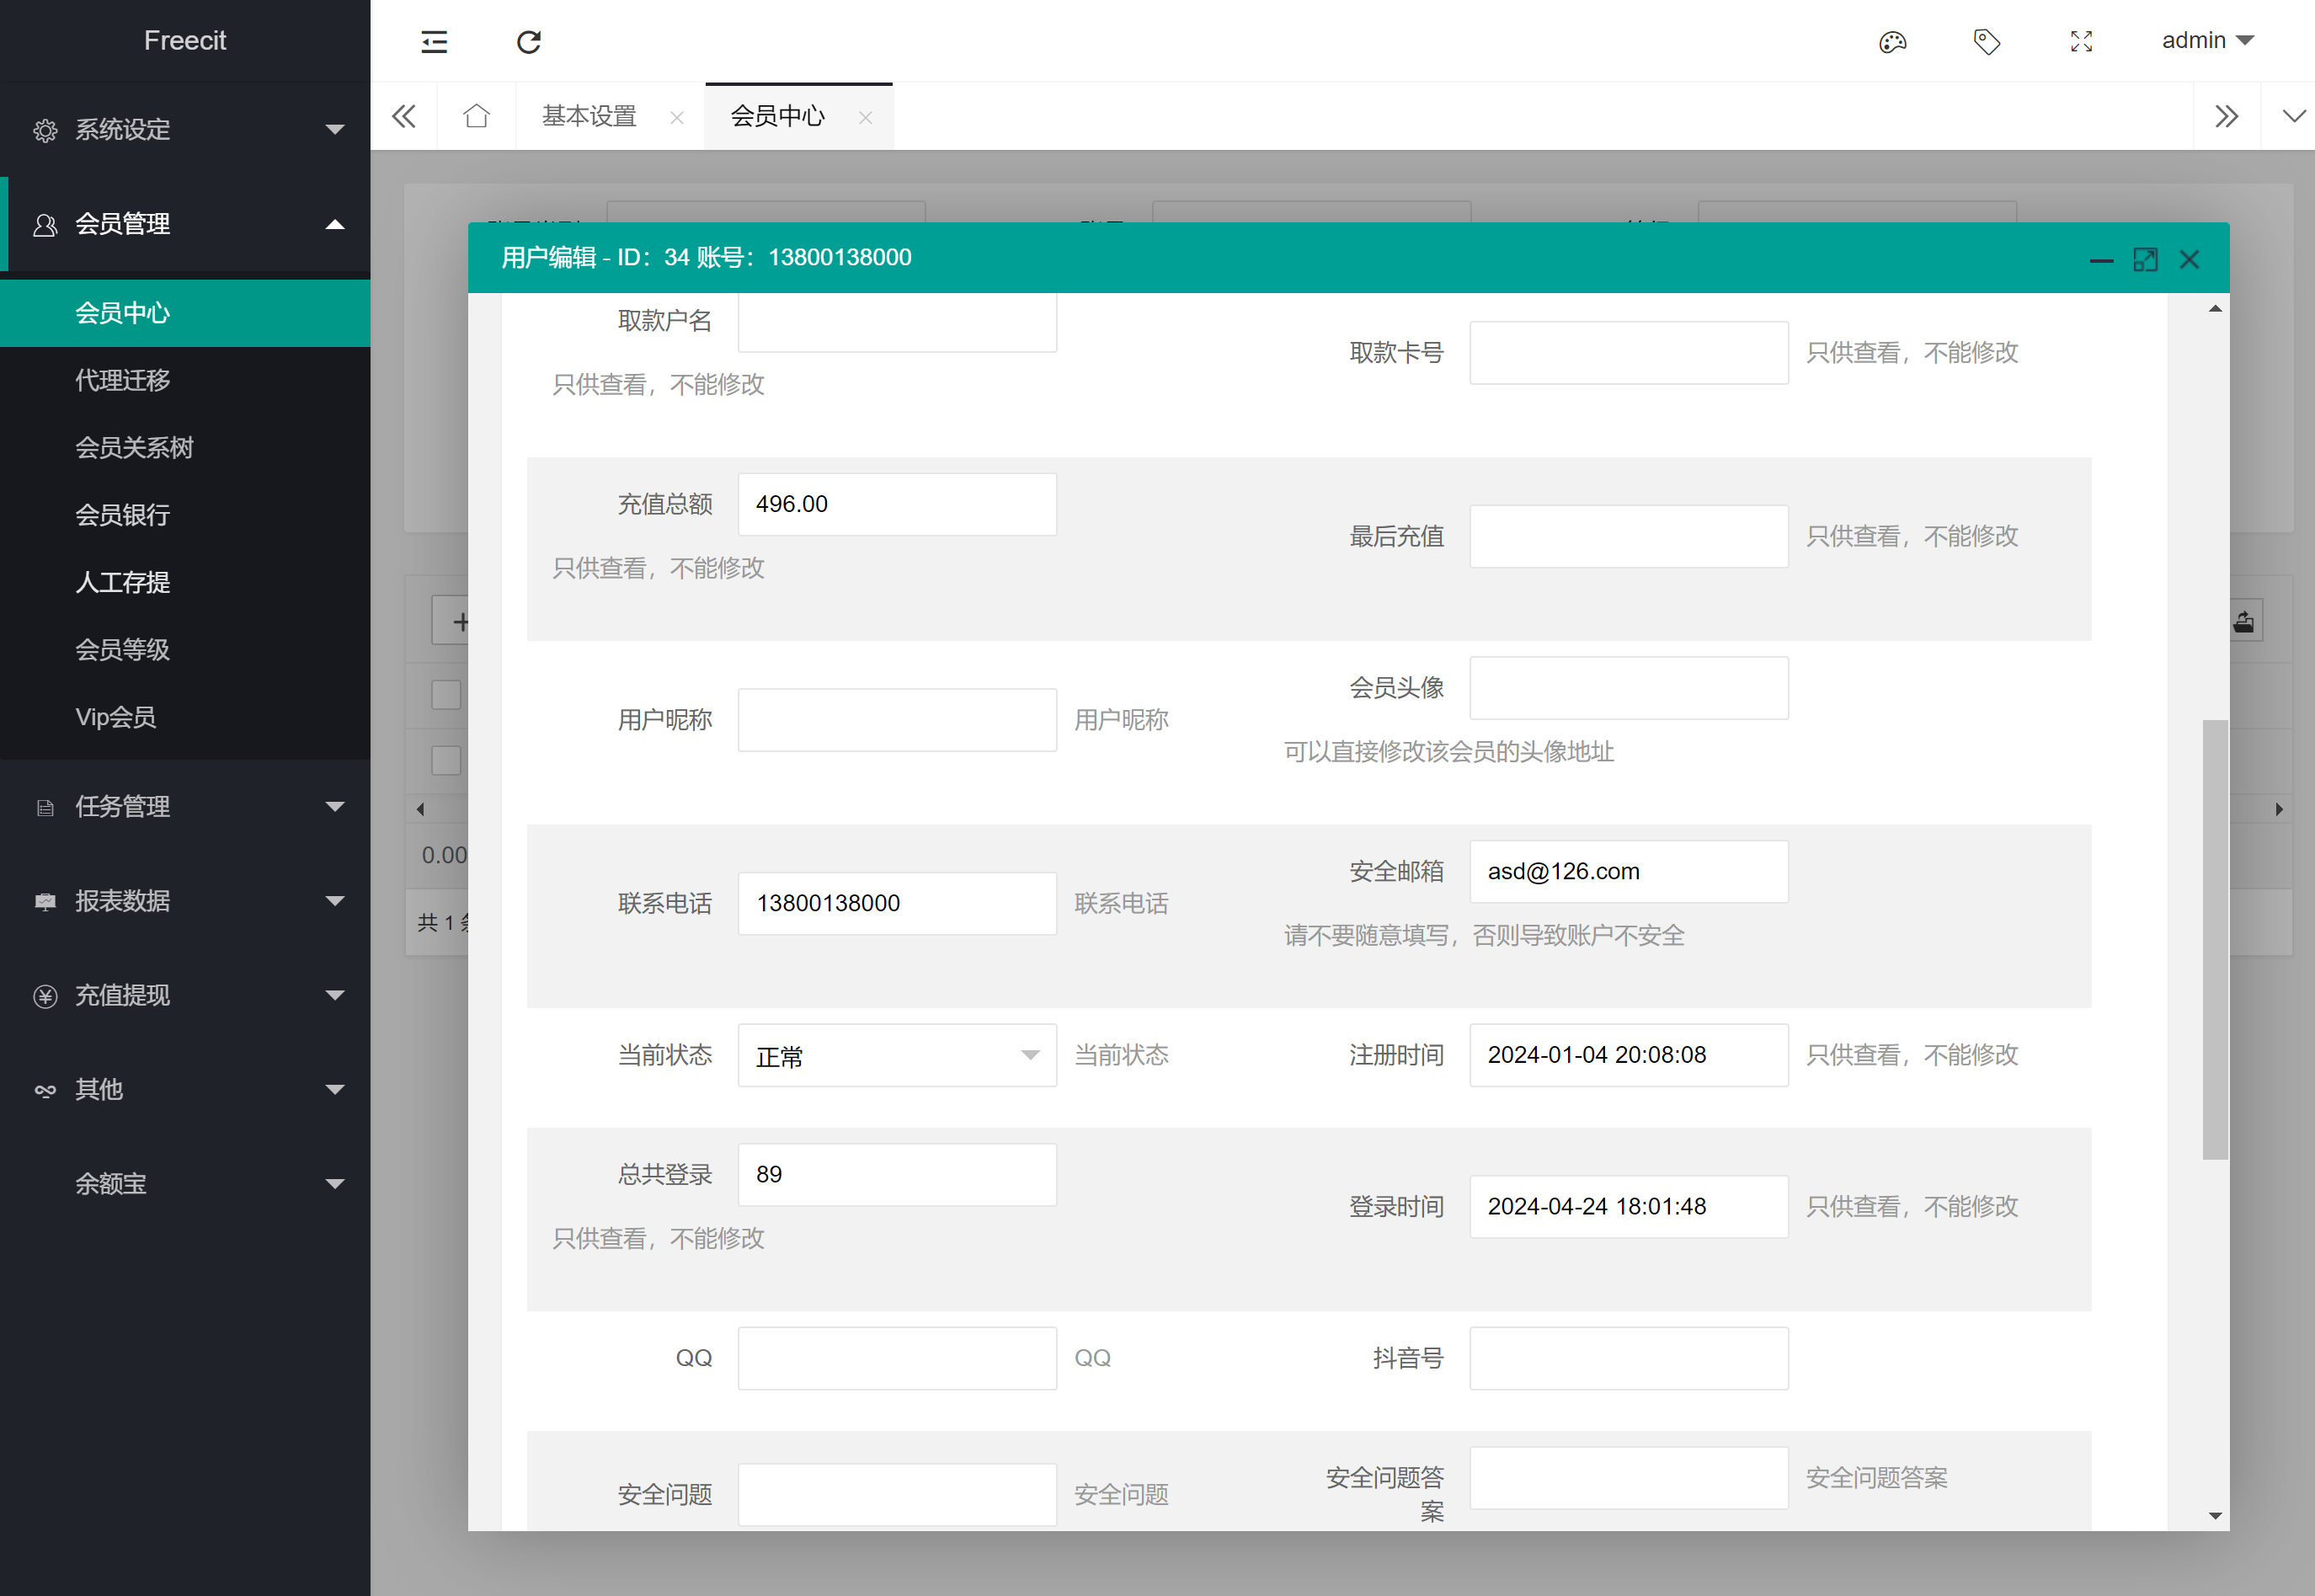Switch to 基本设置 tab
Screen dimensions: 2315x1596
pos(589,116)
